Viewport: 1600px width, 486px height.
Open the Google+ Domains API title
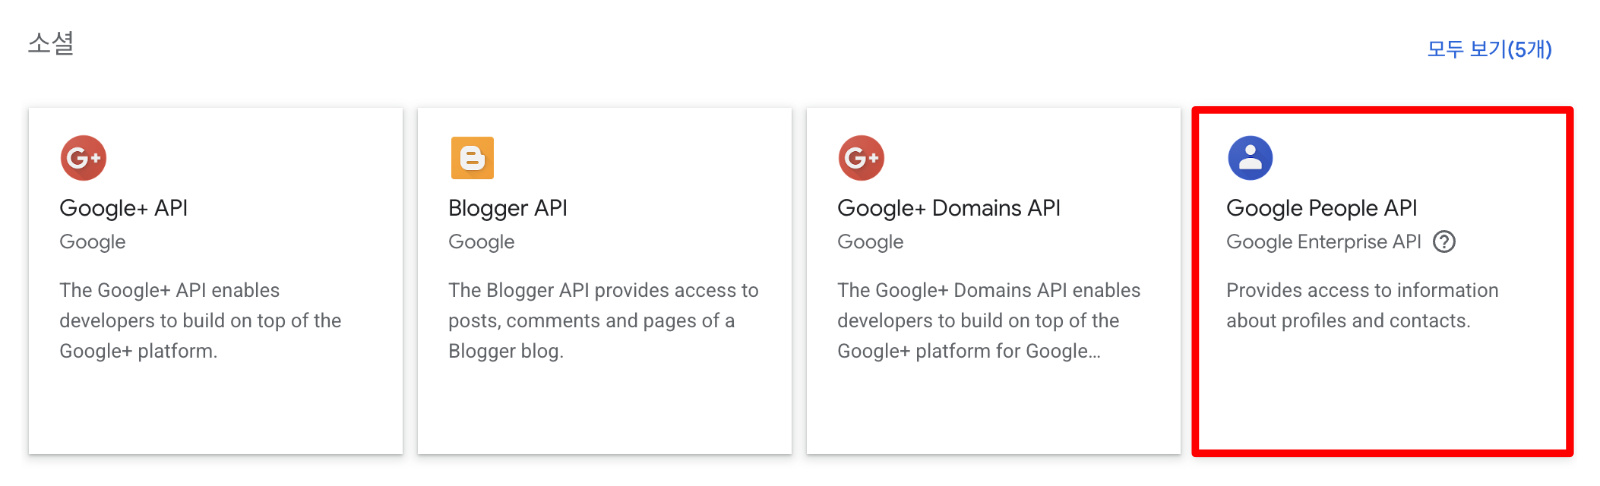(948, 208)
